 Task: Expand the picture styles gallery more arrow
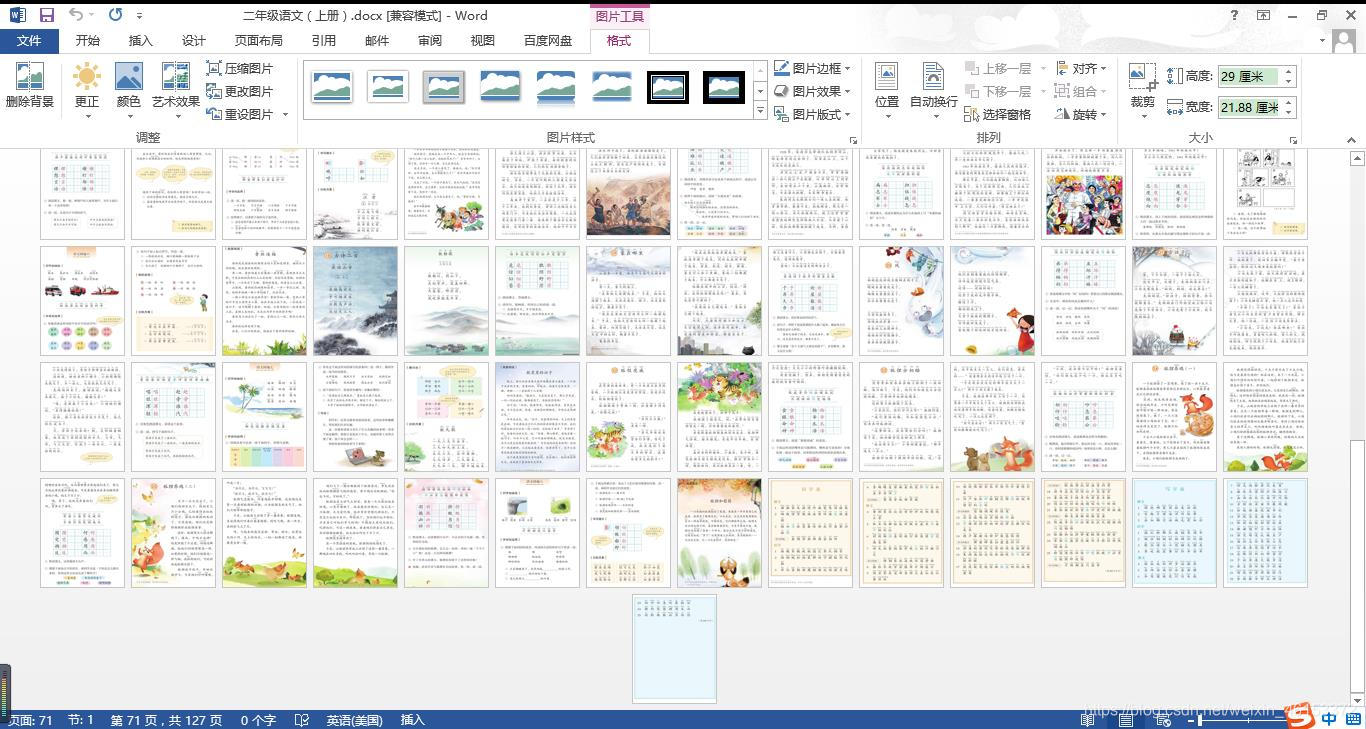(x=760, y=112)
